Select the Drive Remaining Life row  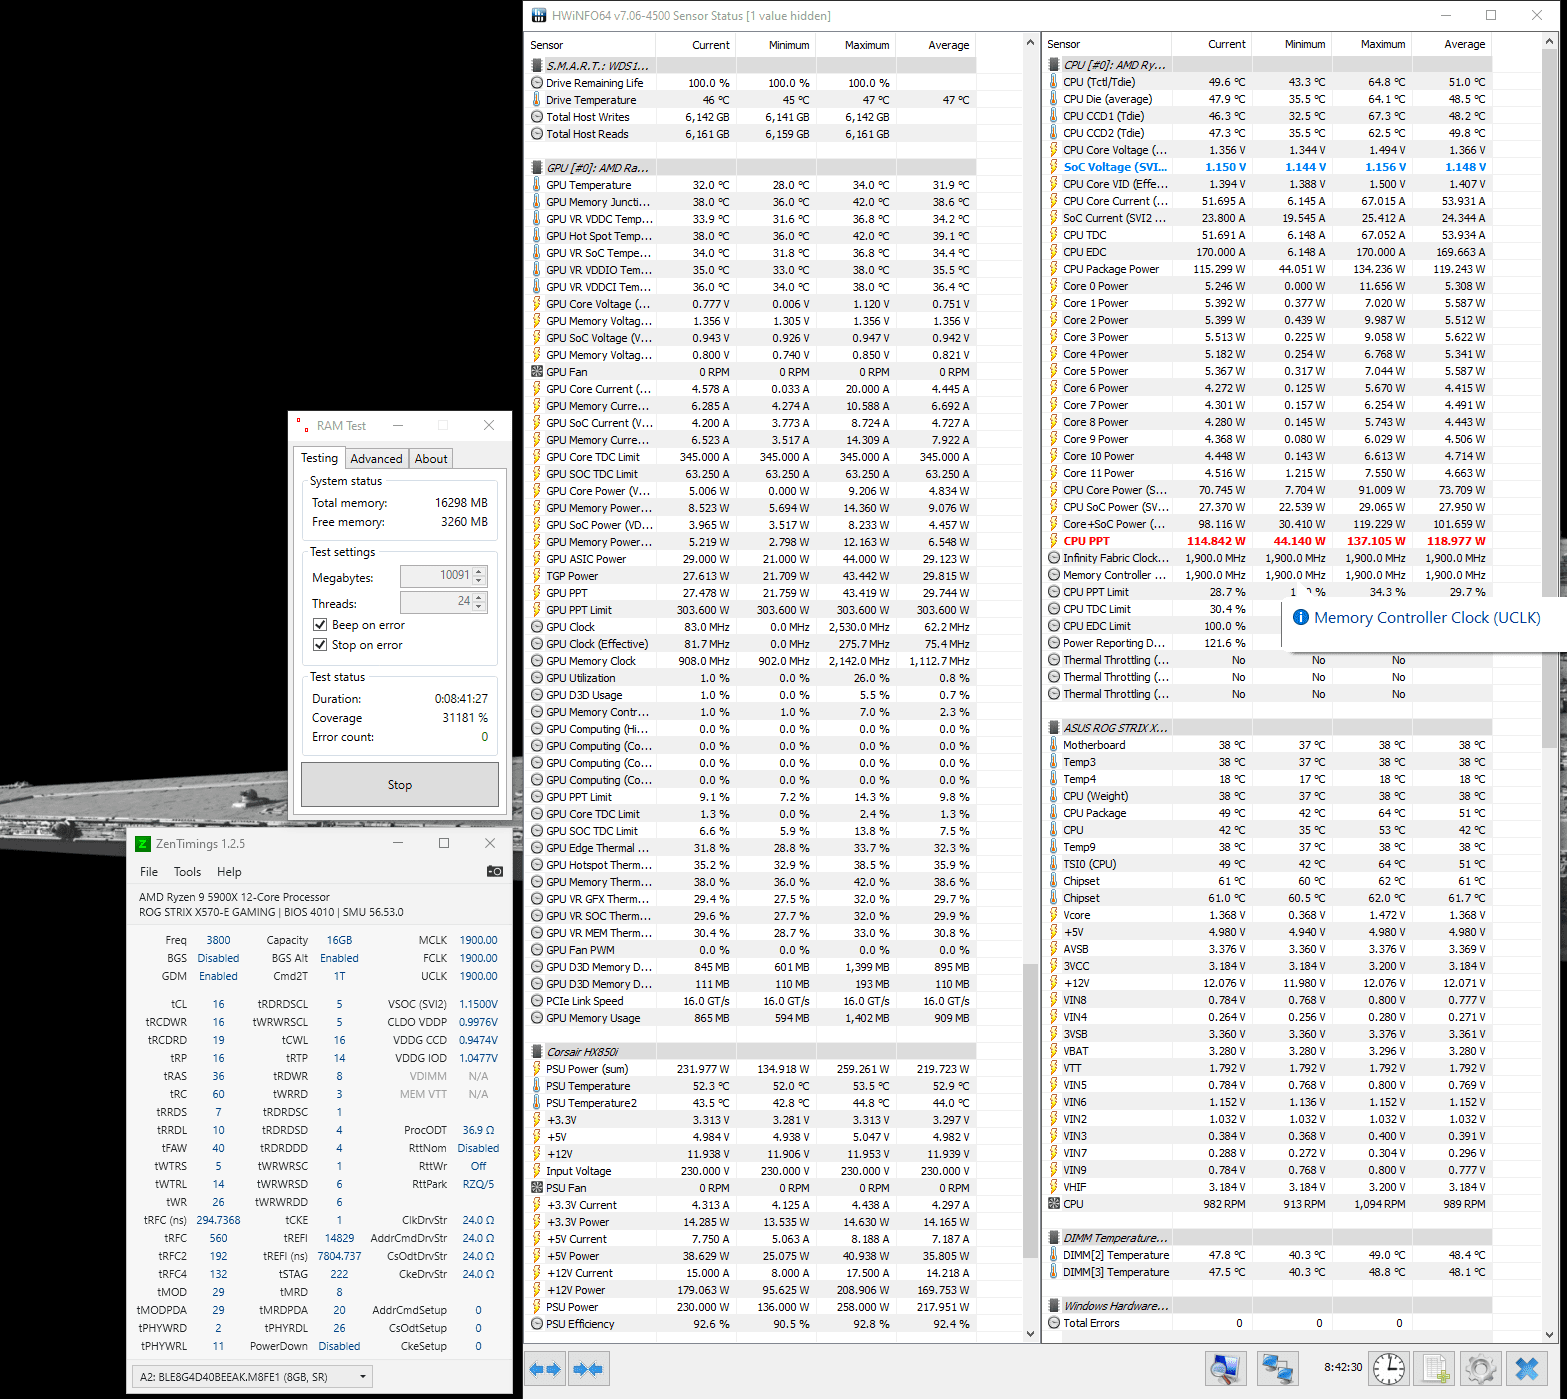[750, 83]
